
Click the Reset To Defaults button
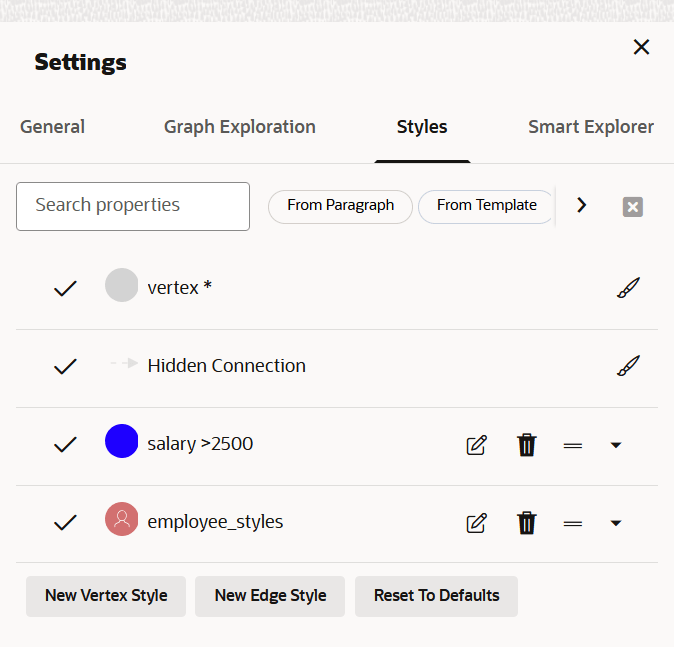436,596
